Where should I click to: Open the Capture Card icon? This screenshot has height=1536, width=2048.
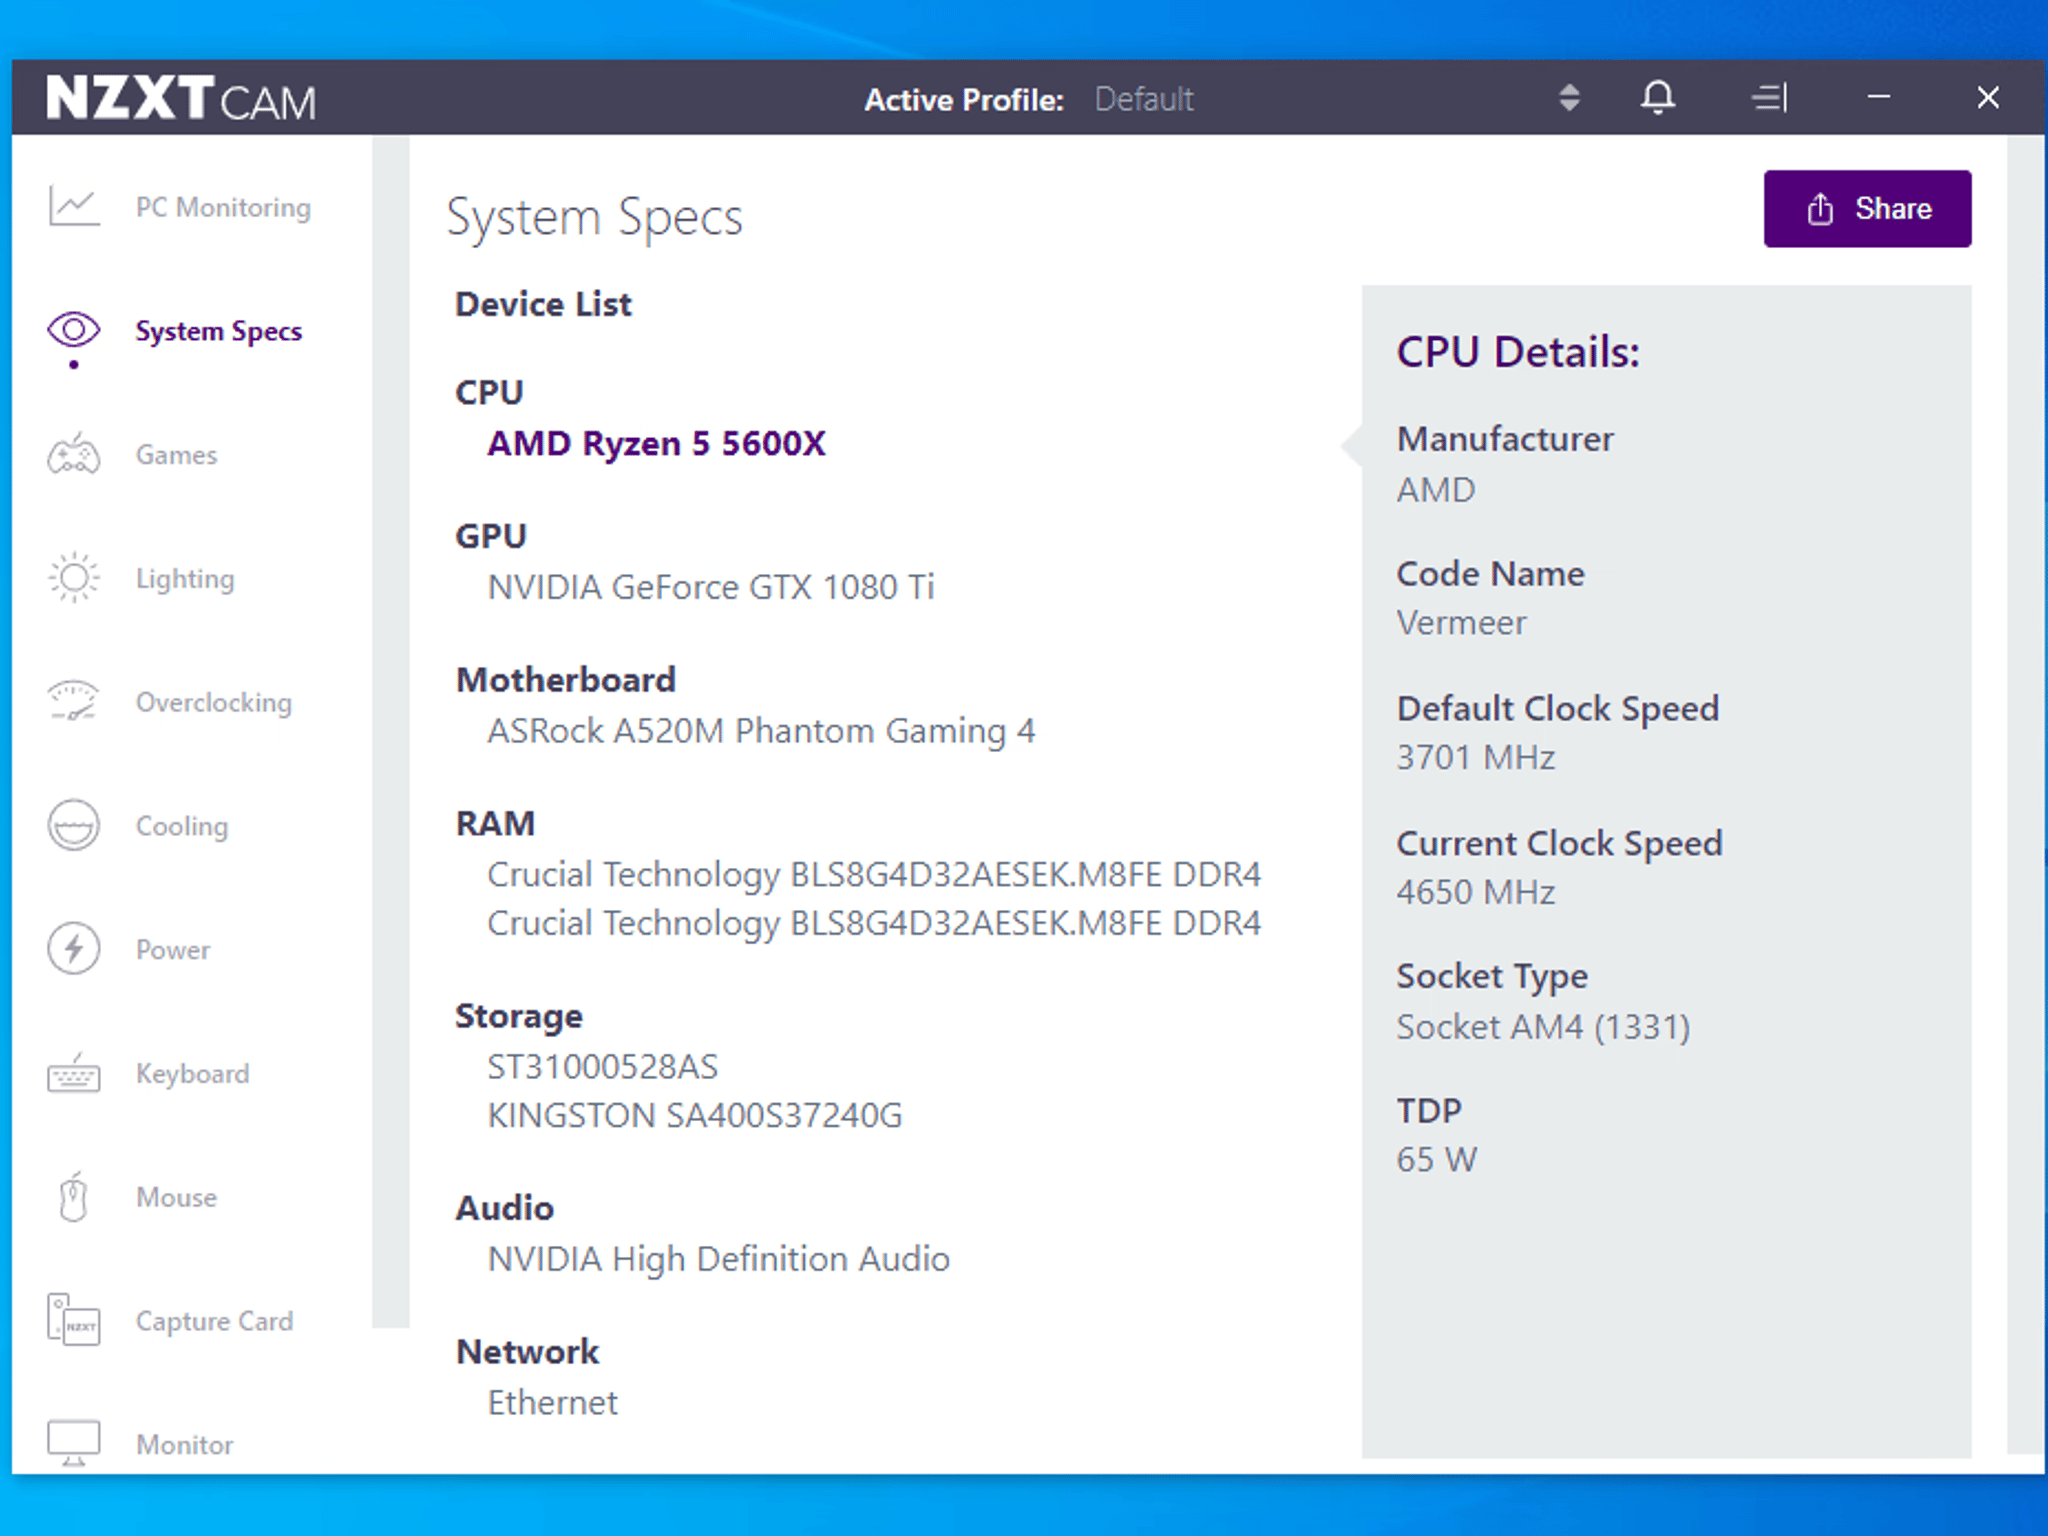pos(74,1320)
